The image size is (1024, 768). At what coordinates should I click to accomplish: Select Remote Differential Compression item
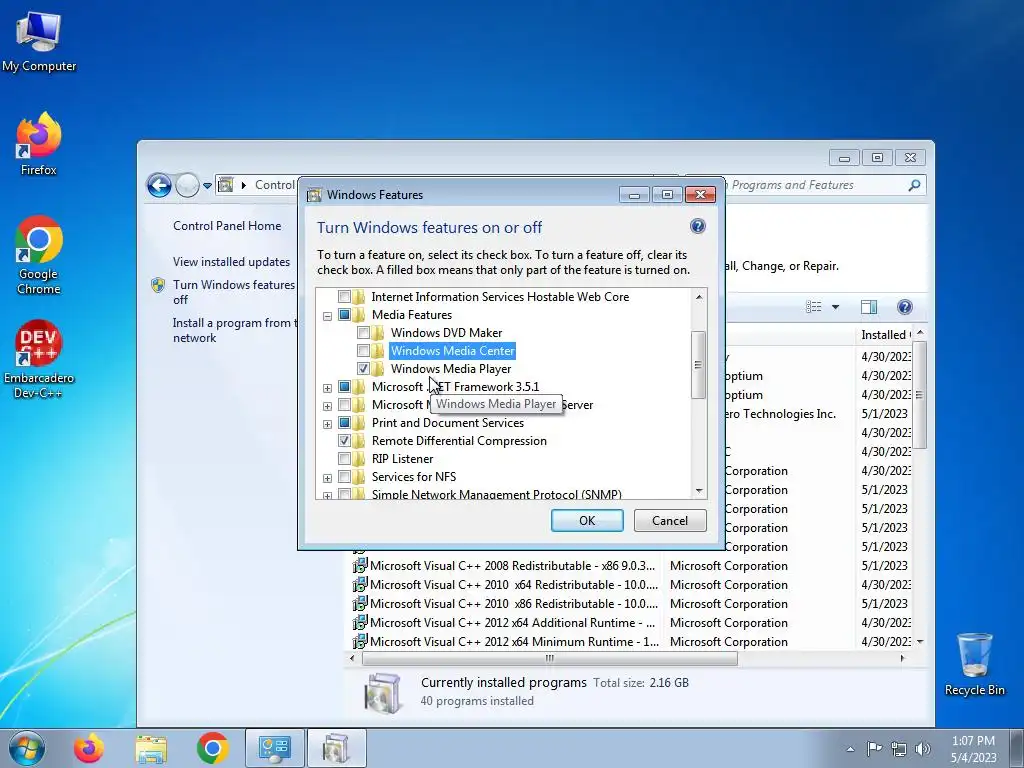(459, 441)
